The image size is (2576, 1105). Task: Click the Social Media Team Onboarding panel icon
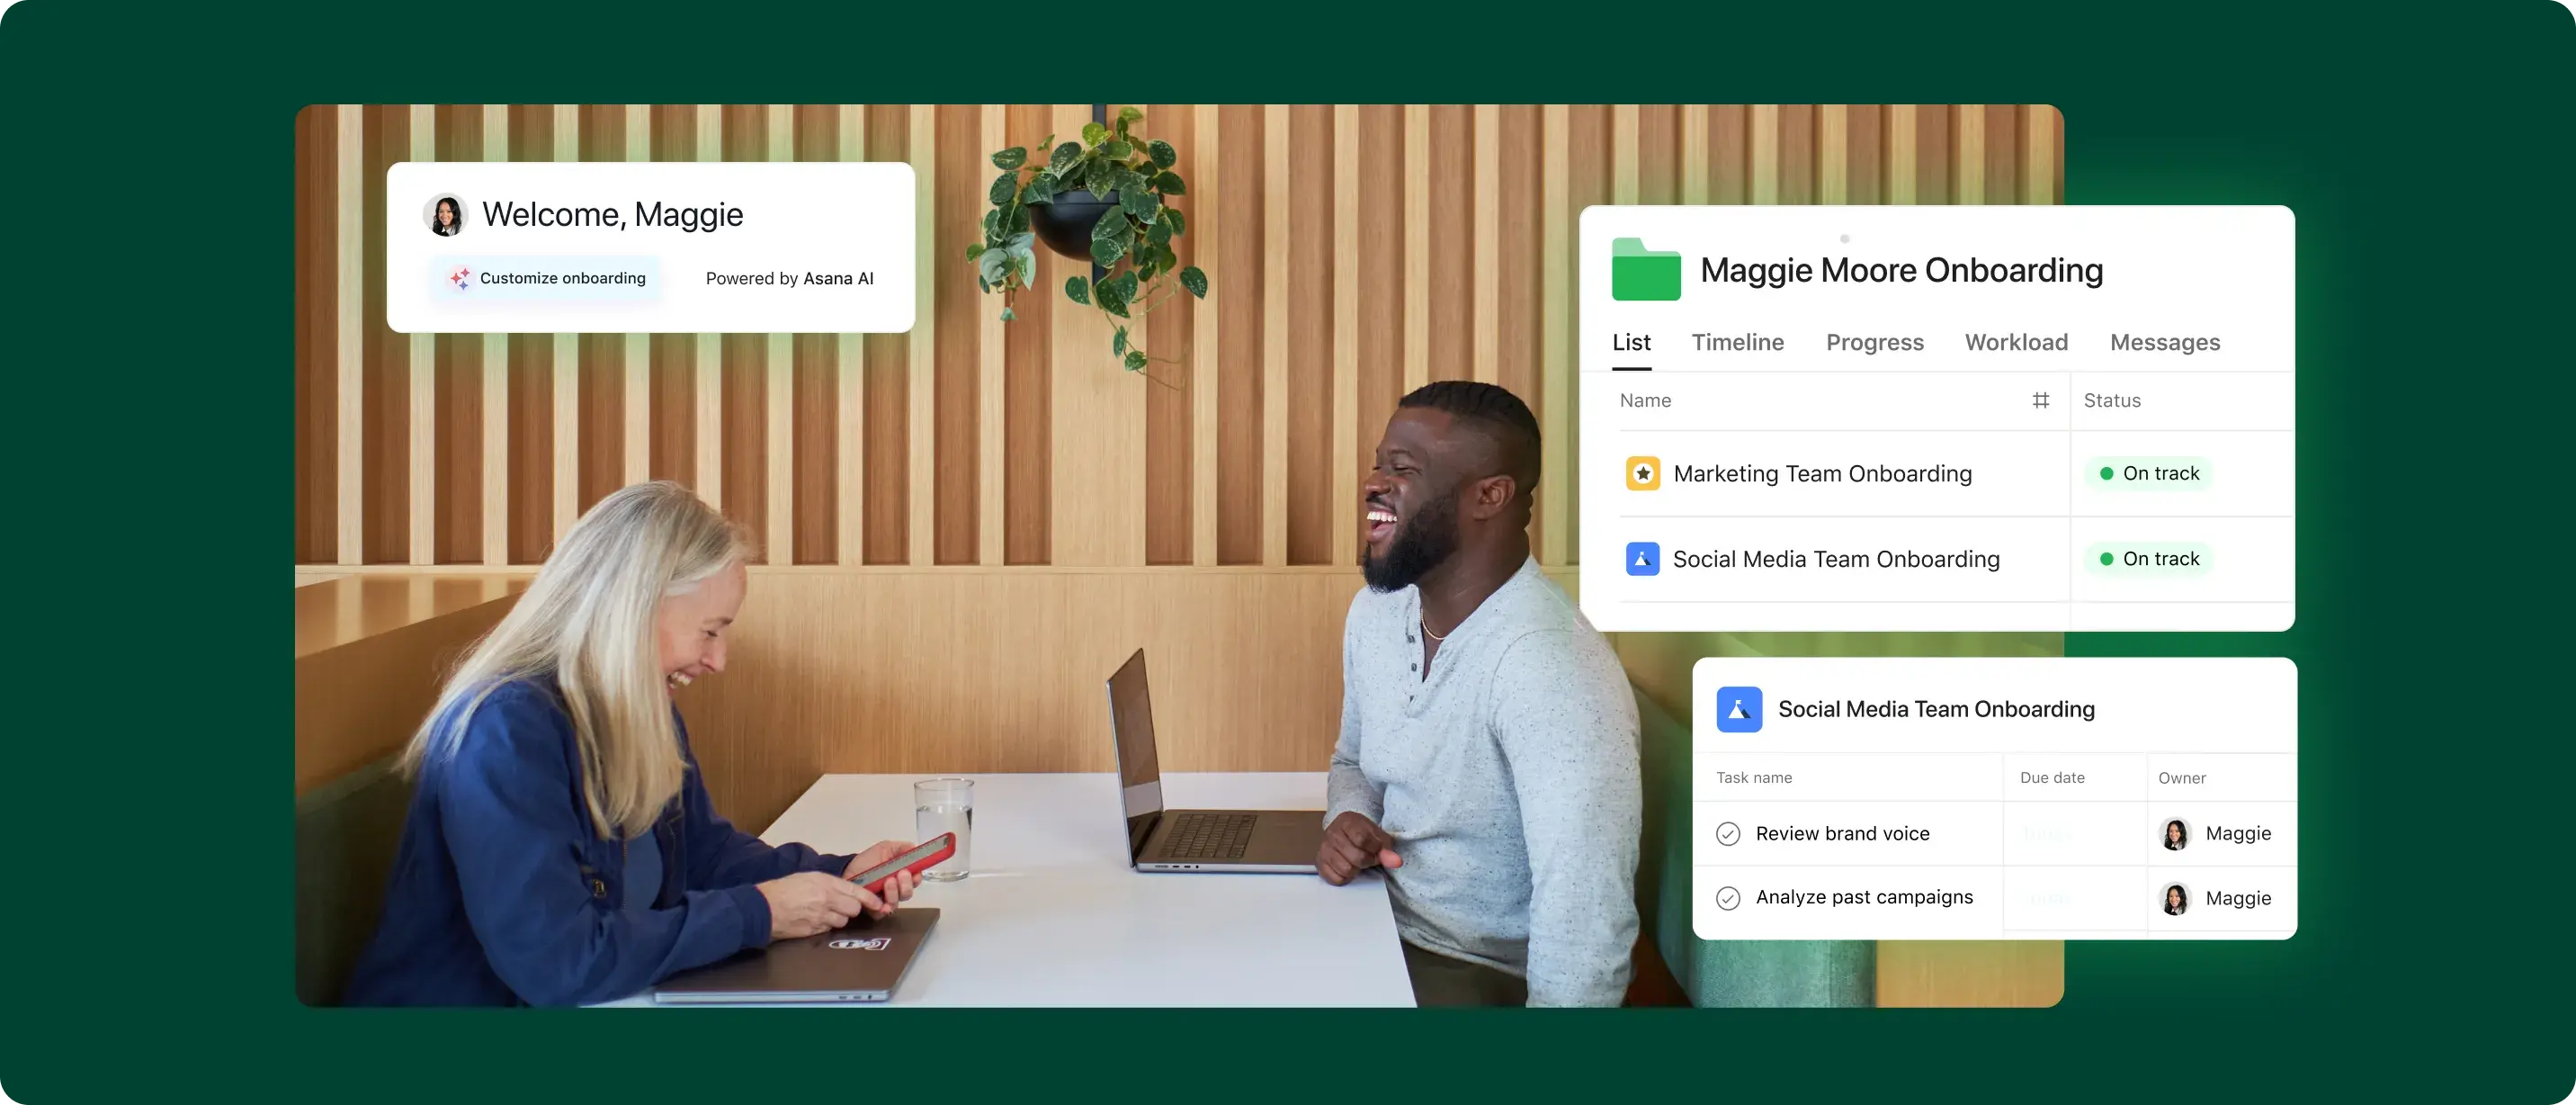pyautogui.click(x=1738, y=707)
